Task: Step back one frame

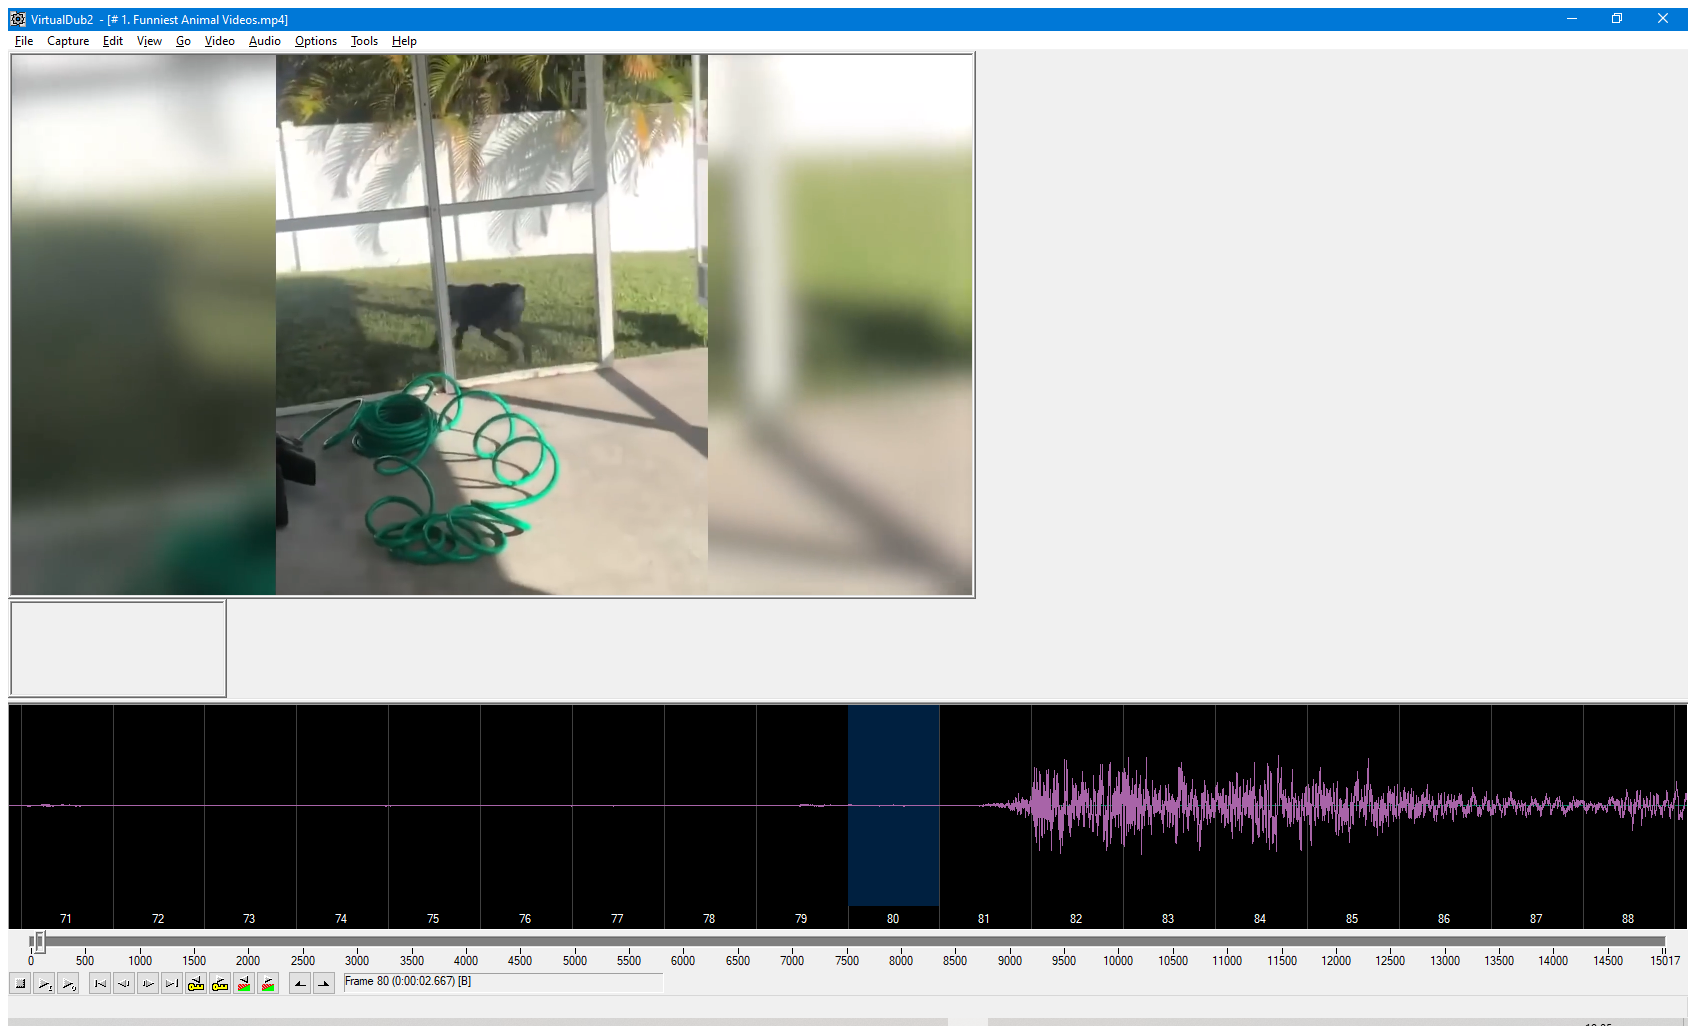Action: pos(124,984)
